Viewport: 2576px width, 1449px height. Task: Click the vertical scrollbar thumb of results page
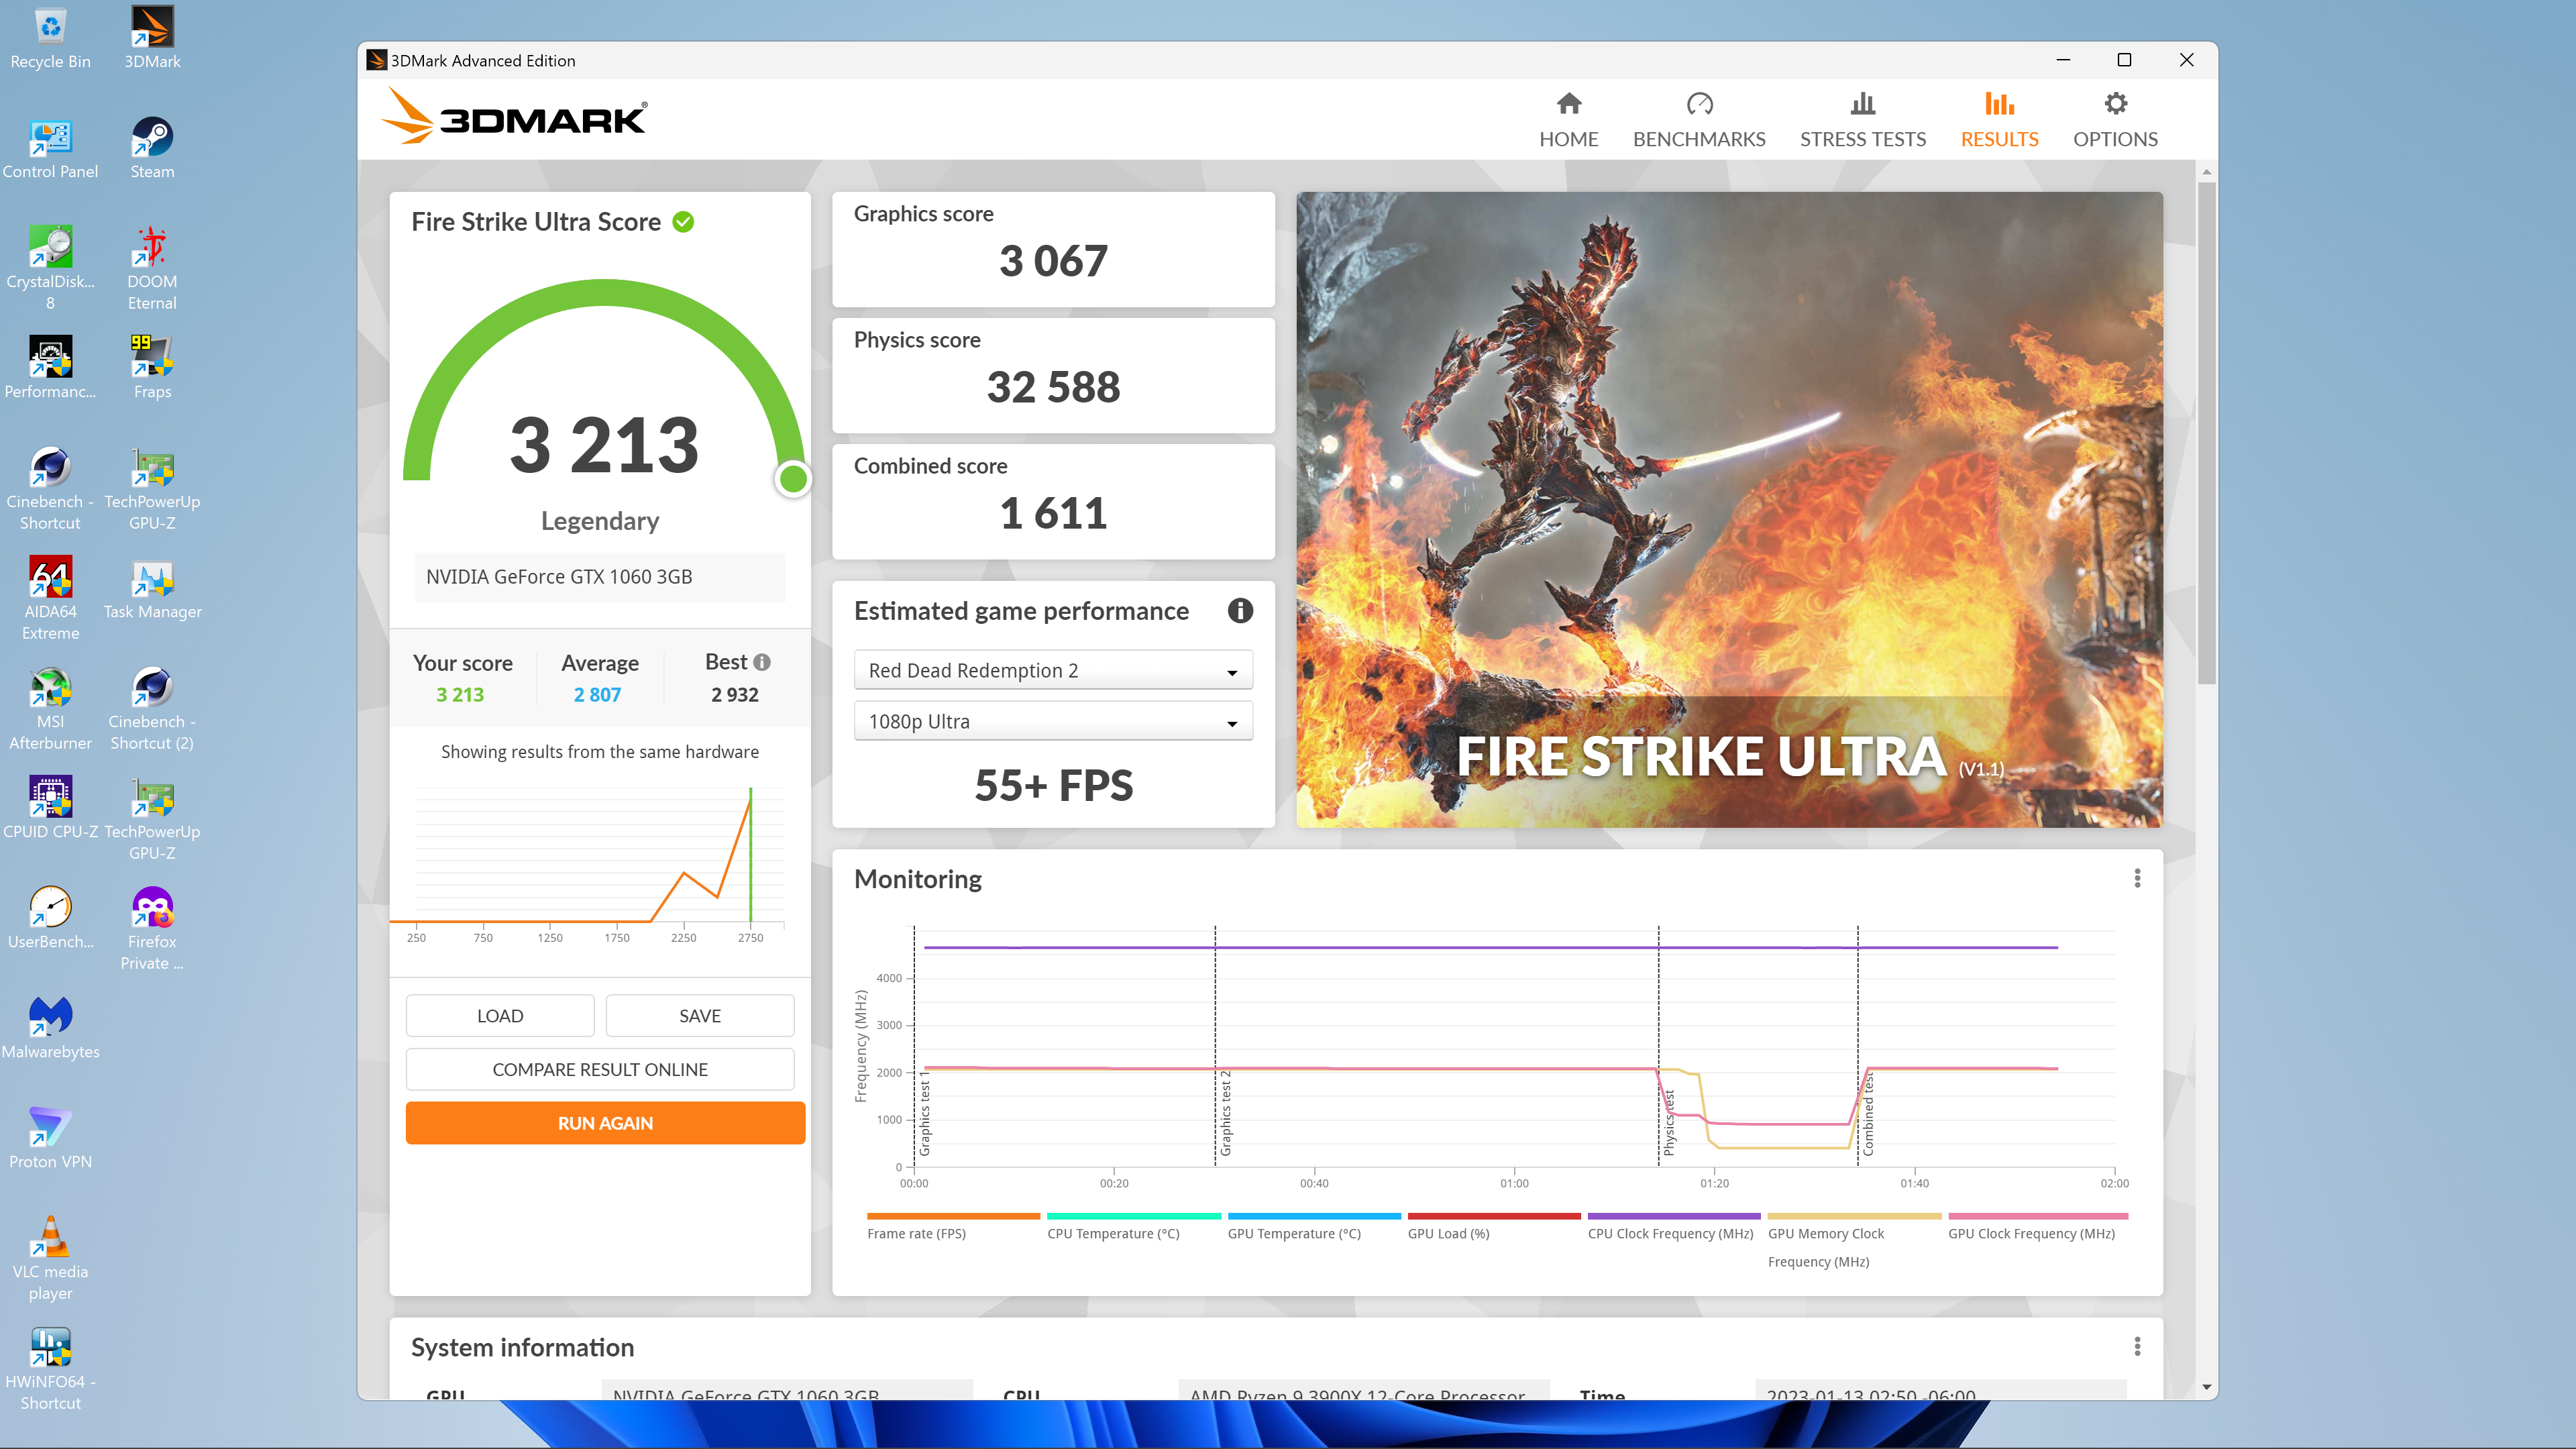tap(2206, 433)
